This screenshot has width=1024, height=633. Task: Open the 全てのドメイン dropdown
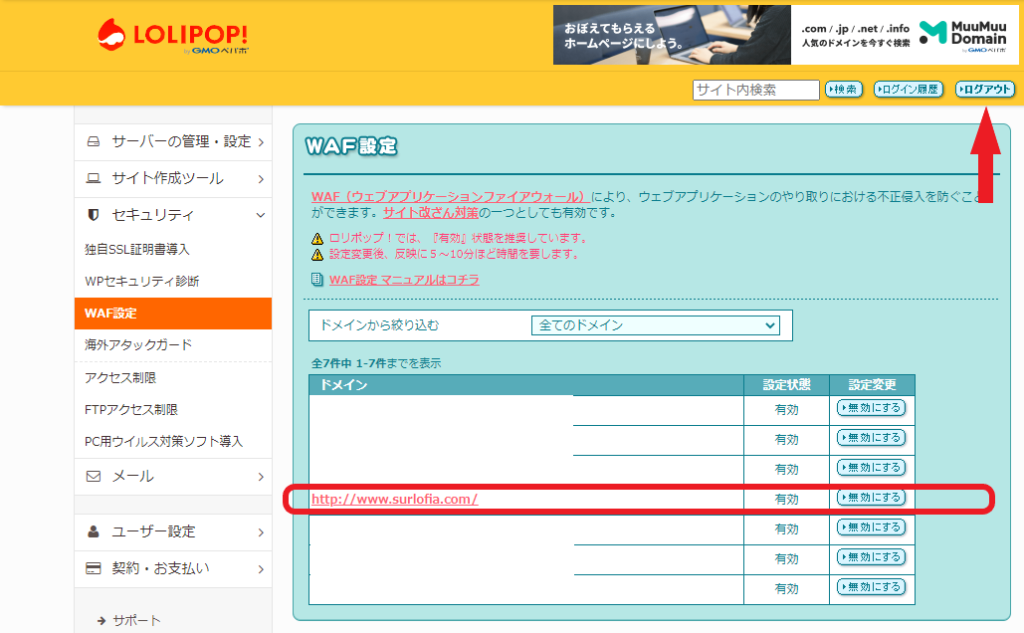[655, 325]
